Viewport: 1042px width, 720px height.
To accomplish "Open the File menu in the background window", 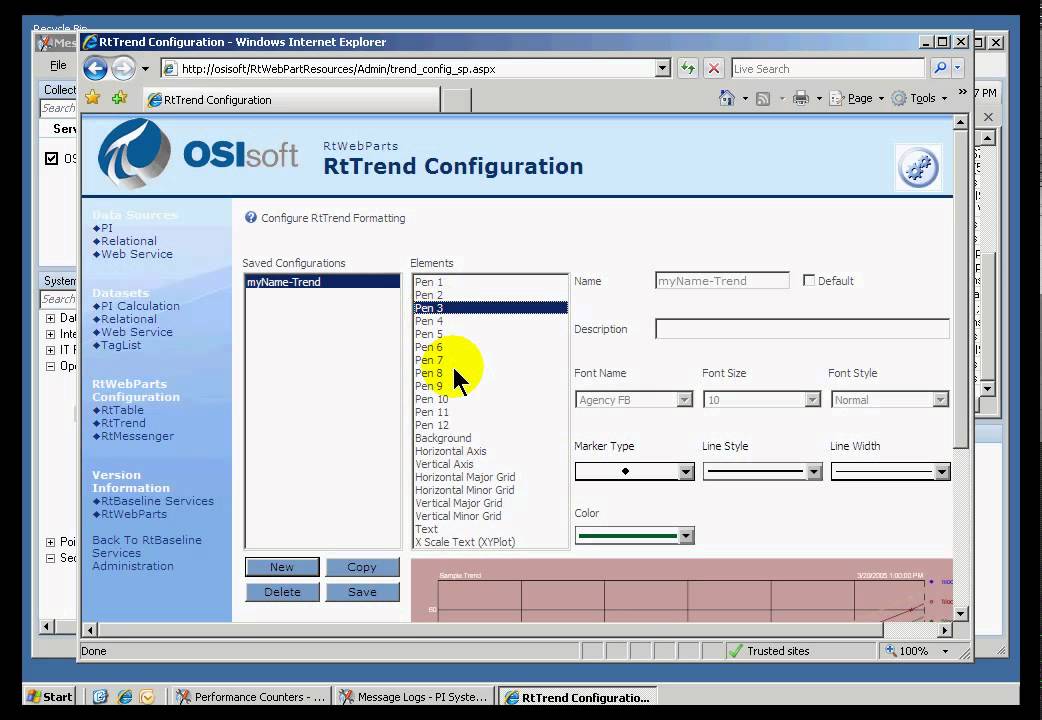I will click(58, 65).
